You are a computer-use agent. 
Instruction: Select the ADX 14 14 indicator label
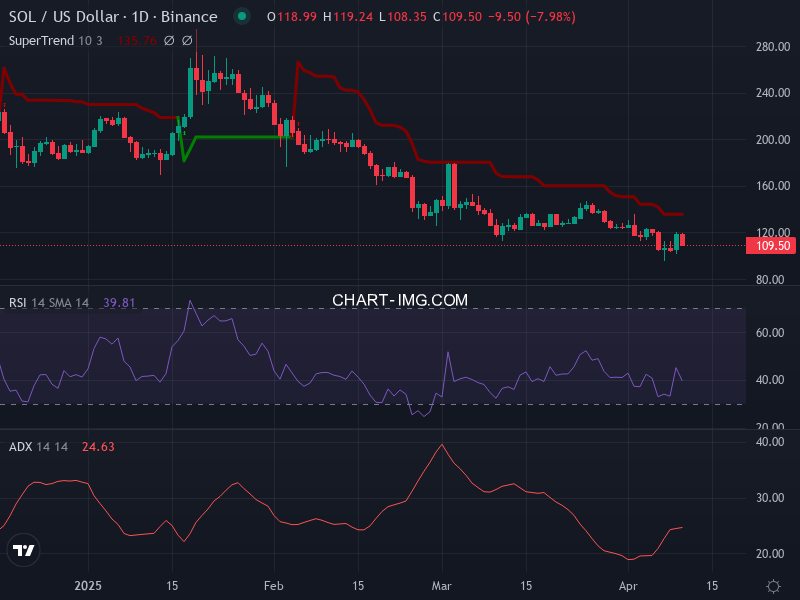(38, 447)
